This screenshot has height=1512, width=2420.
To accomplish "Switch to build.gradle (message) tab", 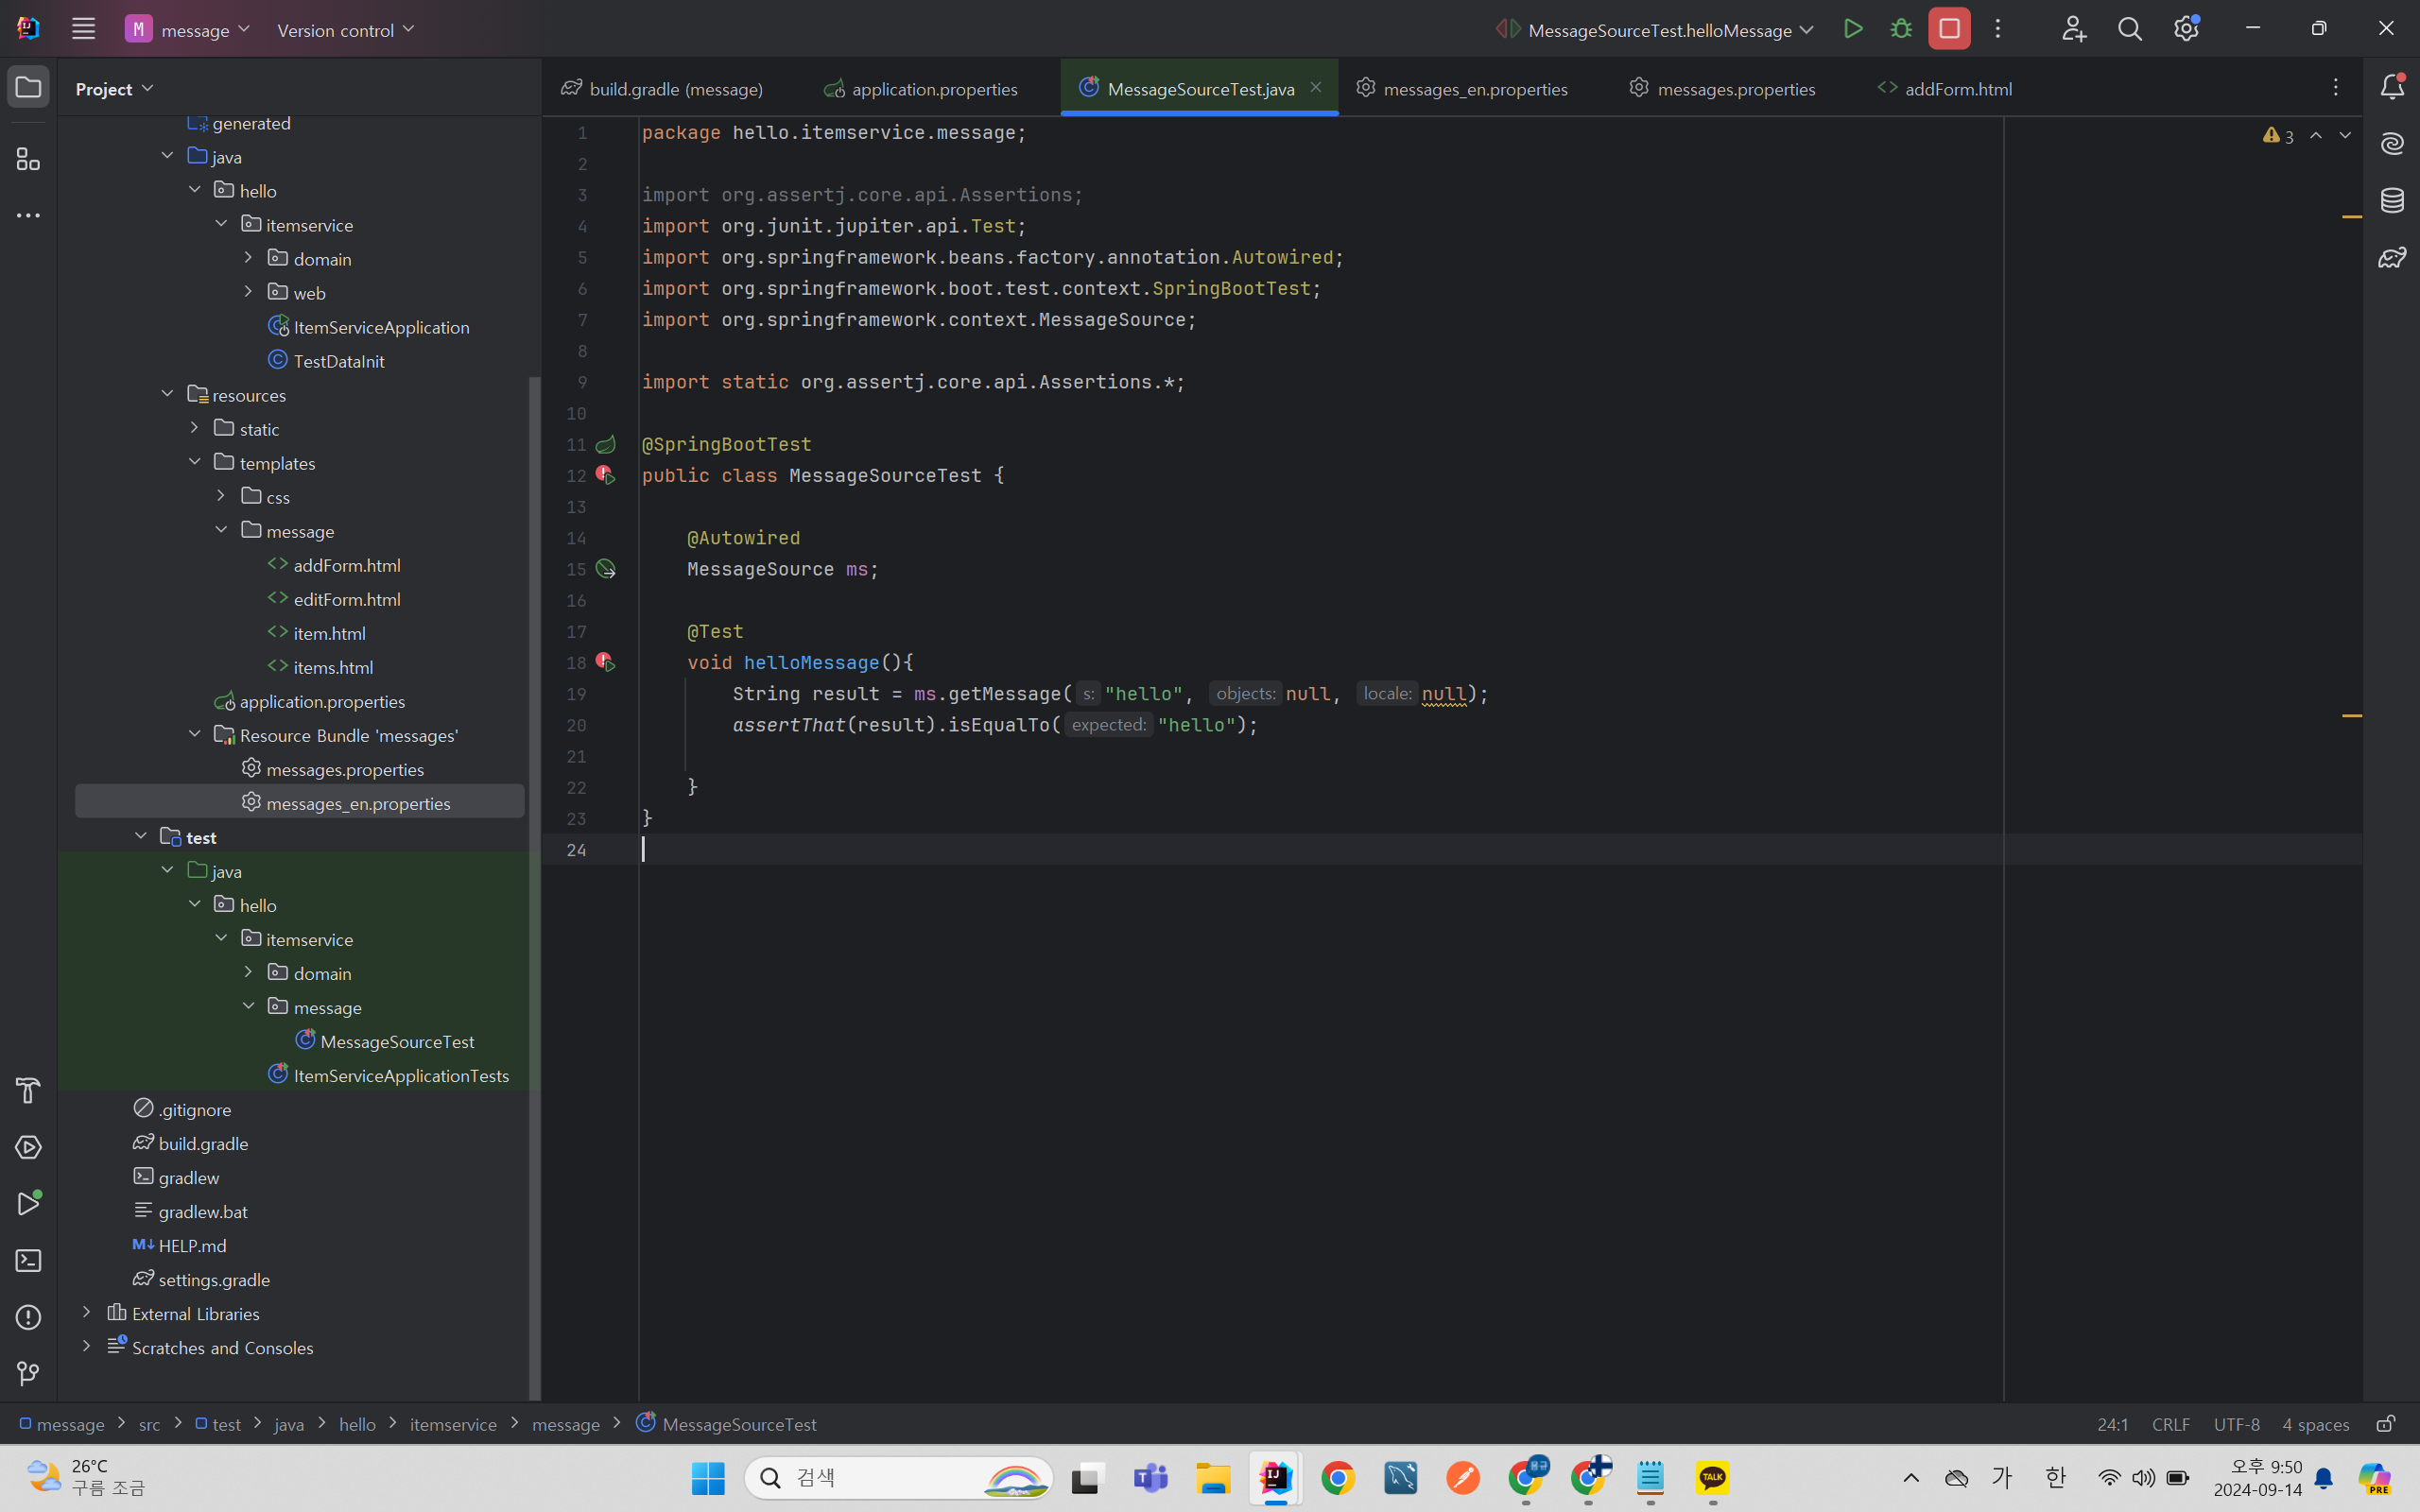I will [663, 88].
